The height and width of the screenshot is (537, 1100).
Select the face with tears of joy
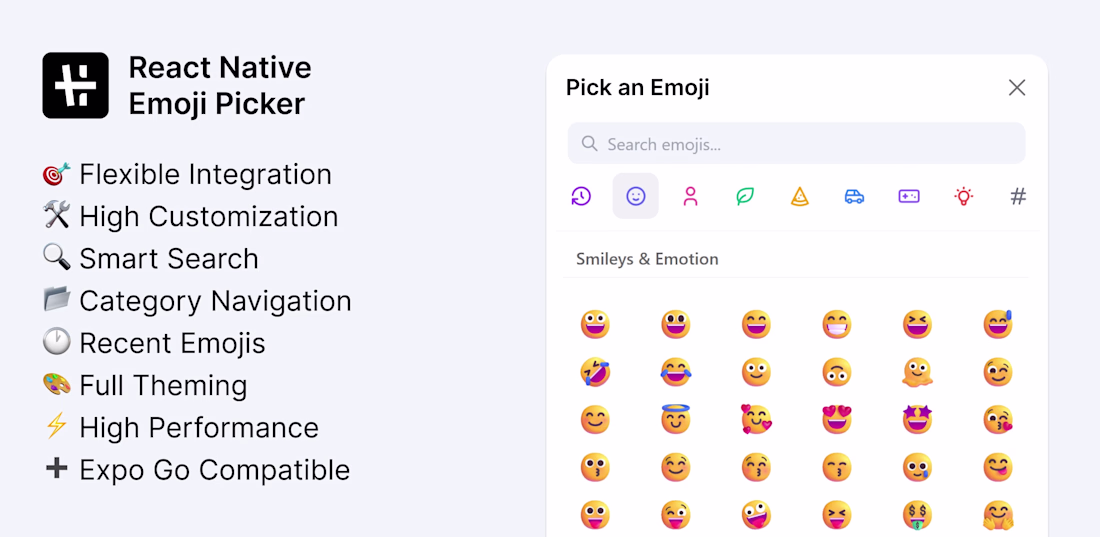click(676, 372)
